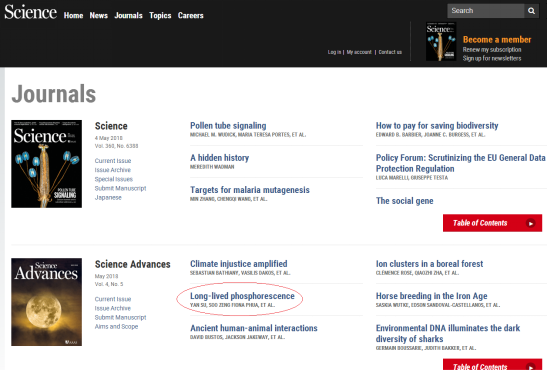The image size is (547, 377).
Task: Open the Science Issue Archive link
Action: click(x=113, y=170)
